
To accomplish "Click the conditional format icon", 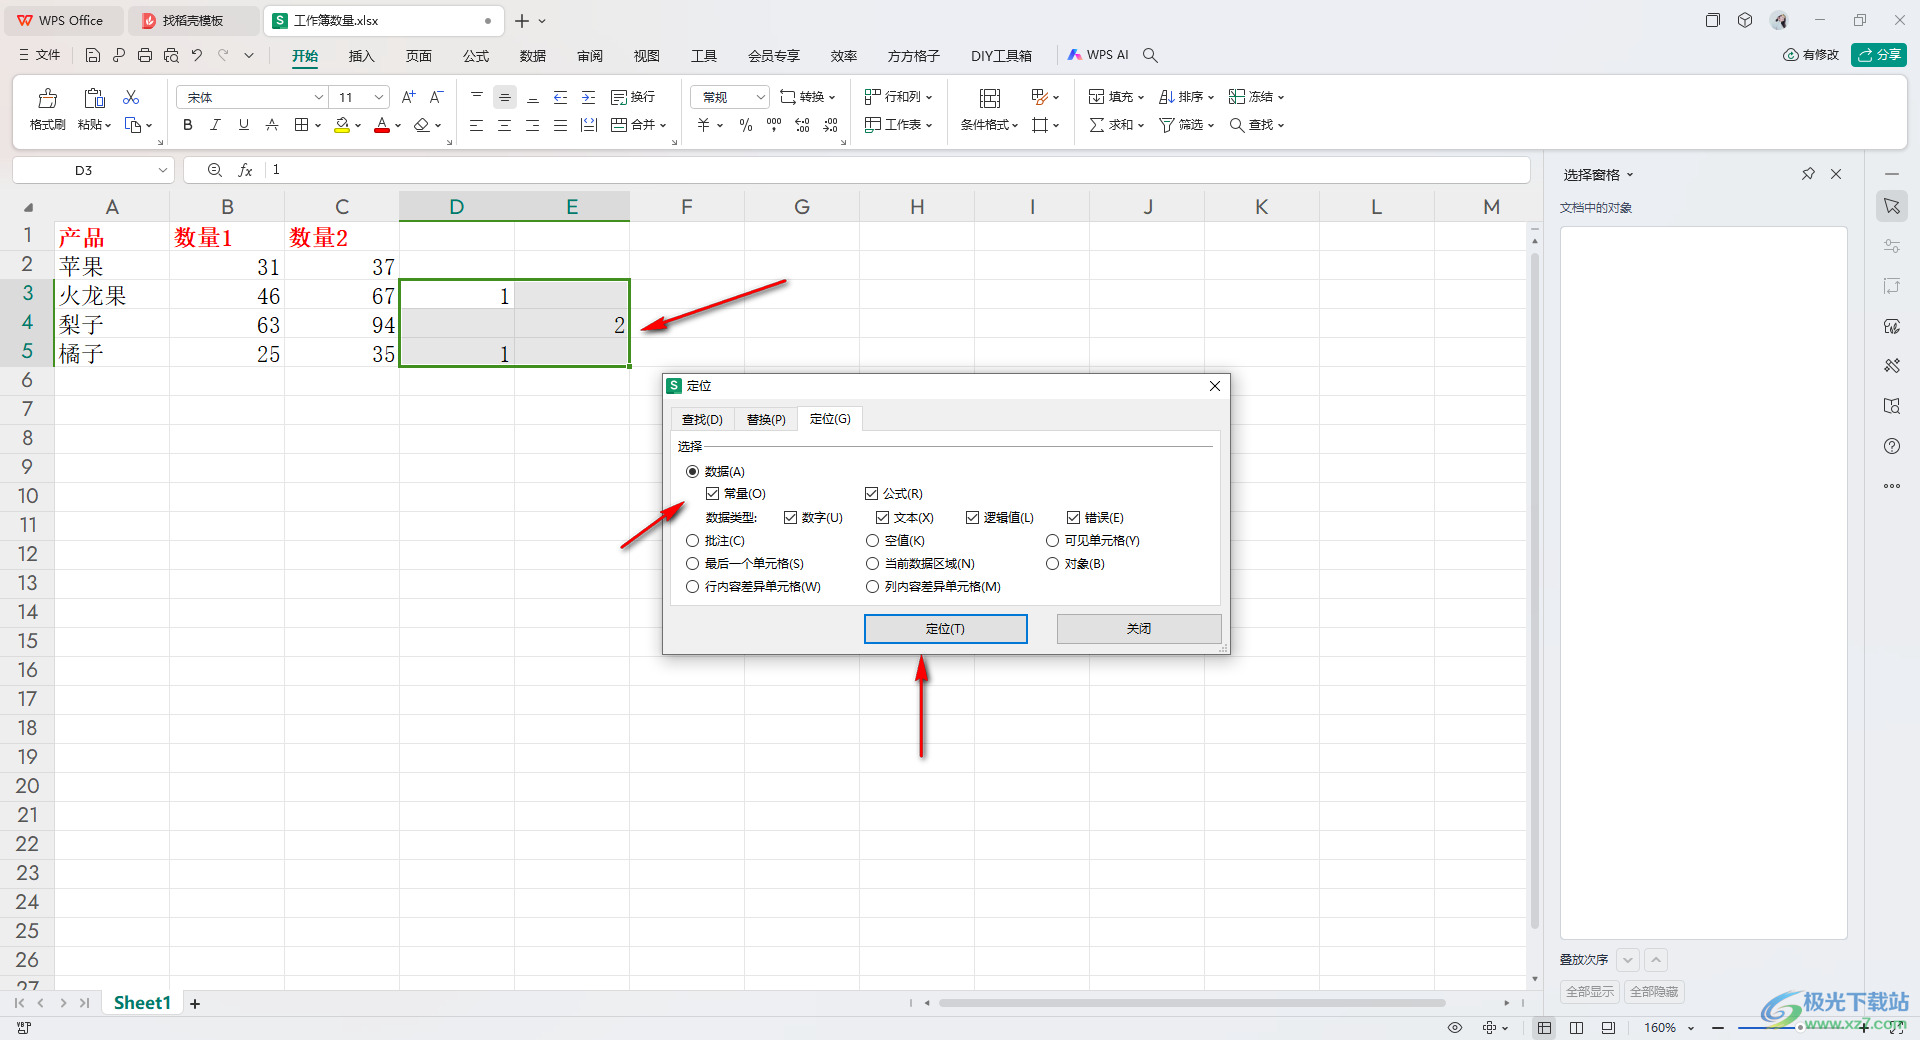I will (990, 98).
